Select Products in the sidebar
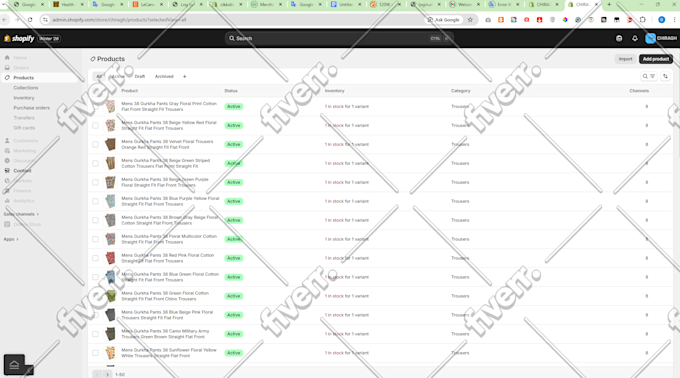Screen dimensions: 680x378 23,78
